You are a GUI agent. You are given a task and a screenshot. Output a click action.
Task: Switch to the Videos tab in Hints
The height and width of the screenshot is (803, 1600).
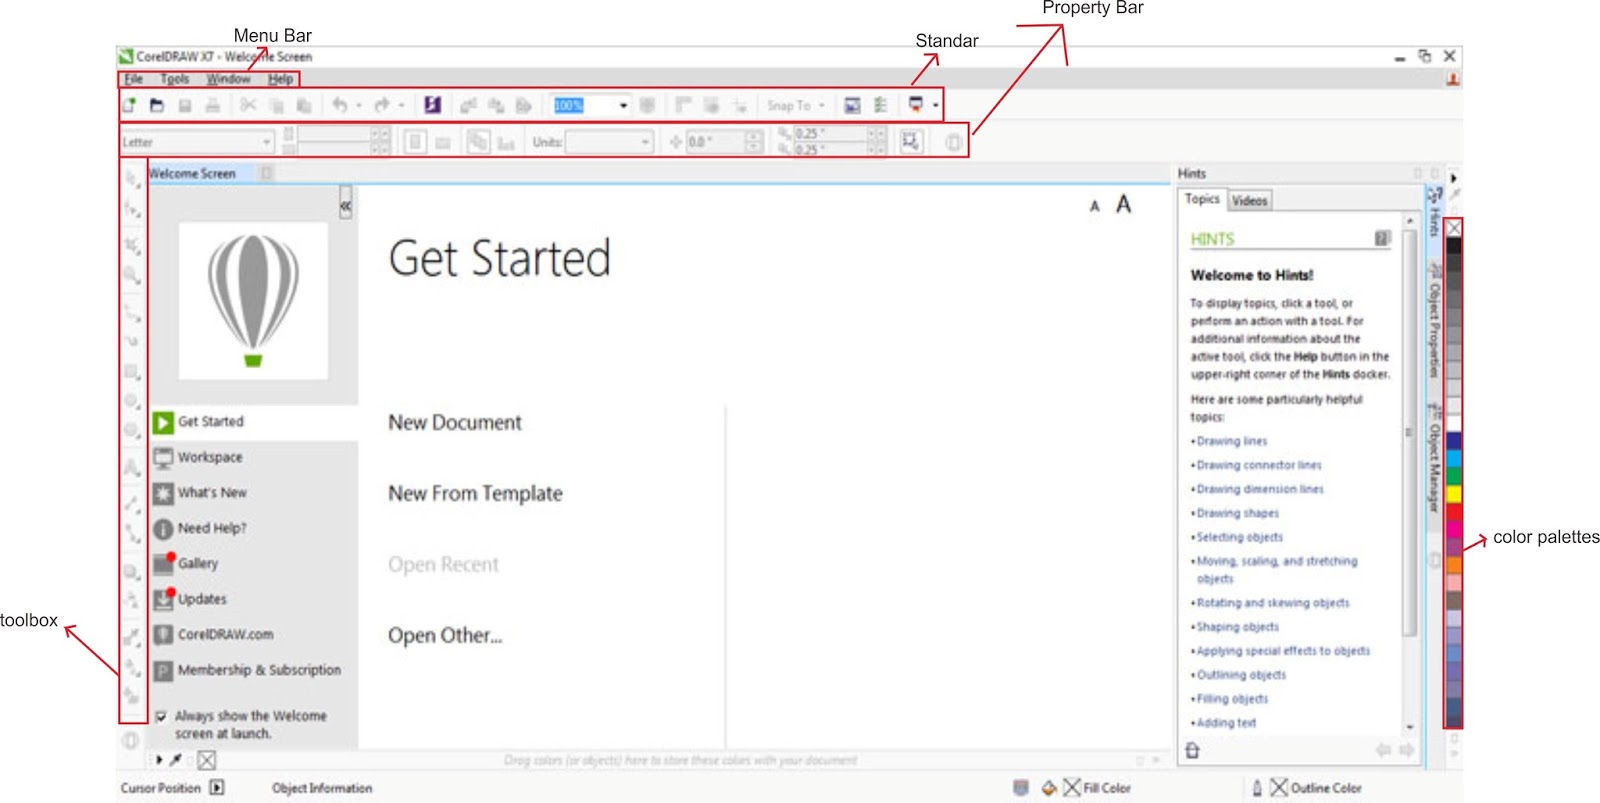click(x=1249, y=201)
